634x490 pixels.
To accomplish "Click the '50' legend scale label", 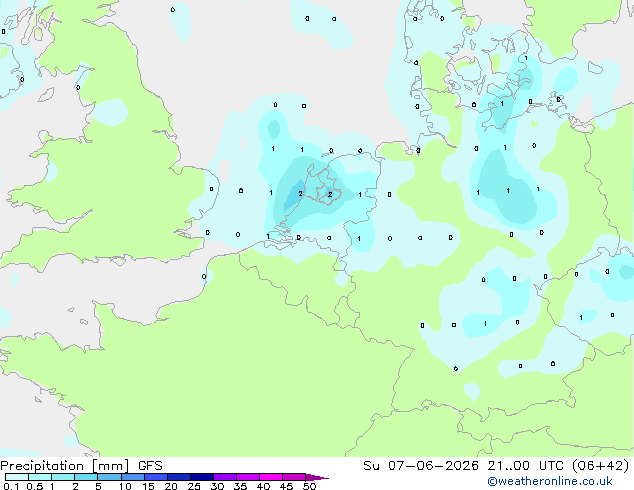I will (309, 486).
